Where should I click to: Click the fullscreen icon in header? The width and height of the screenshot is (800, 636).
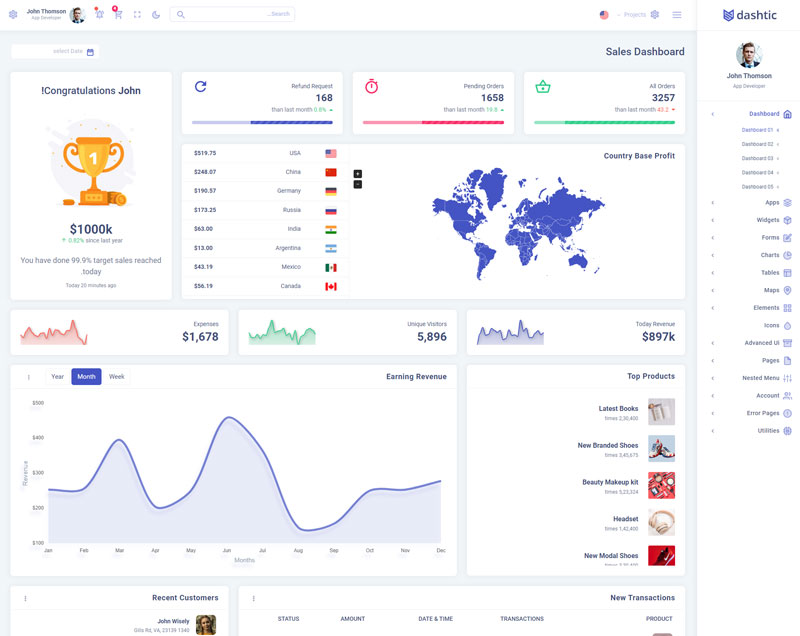(137, 14)
